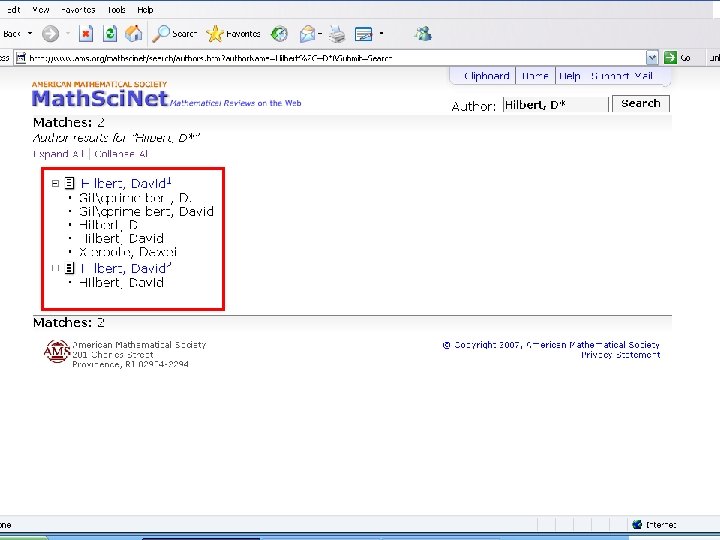Image resolution: width=720 pixels, height=540 pixels.
Task: Open the View menu
Action: coord(40,10)
